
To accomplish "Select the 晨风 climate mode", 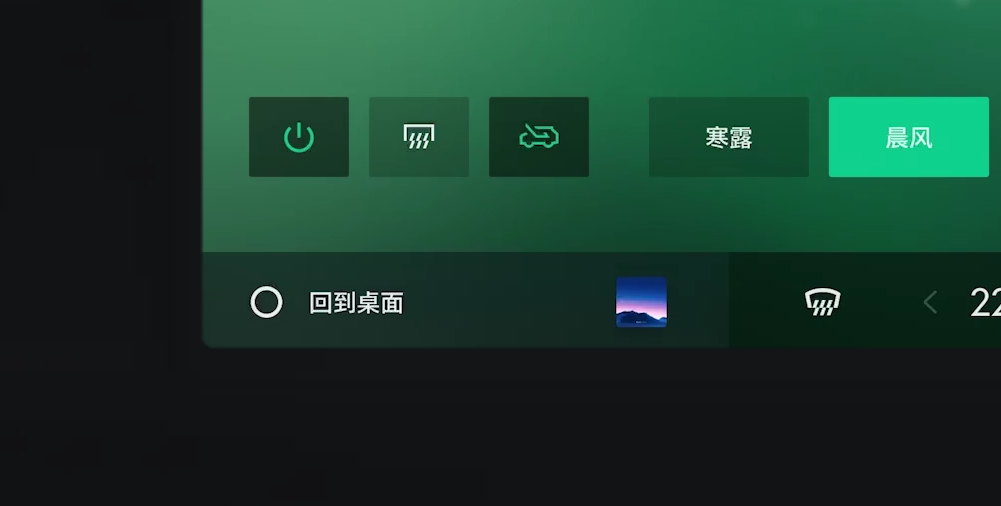I will pos(908,137).
